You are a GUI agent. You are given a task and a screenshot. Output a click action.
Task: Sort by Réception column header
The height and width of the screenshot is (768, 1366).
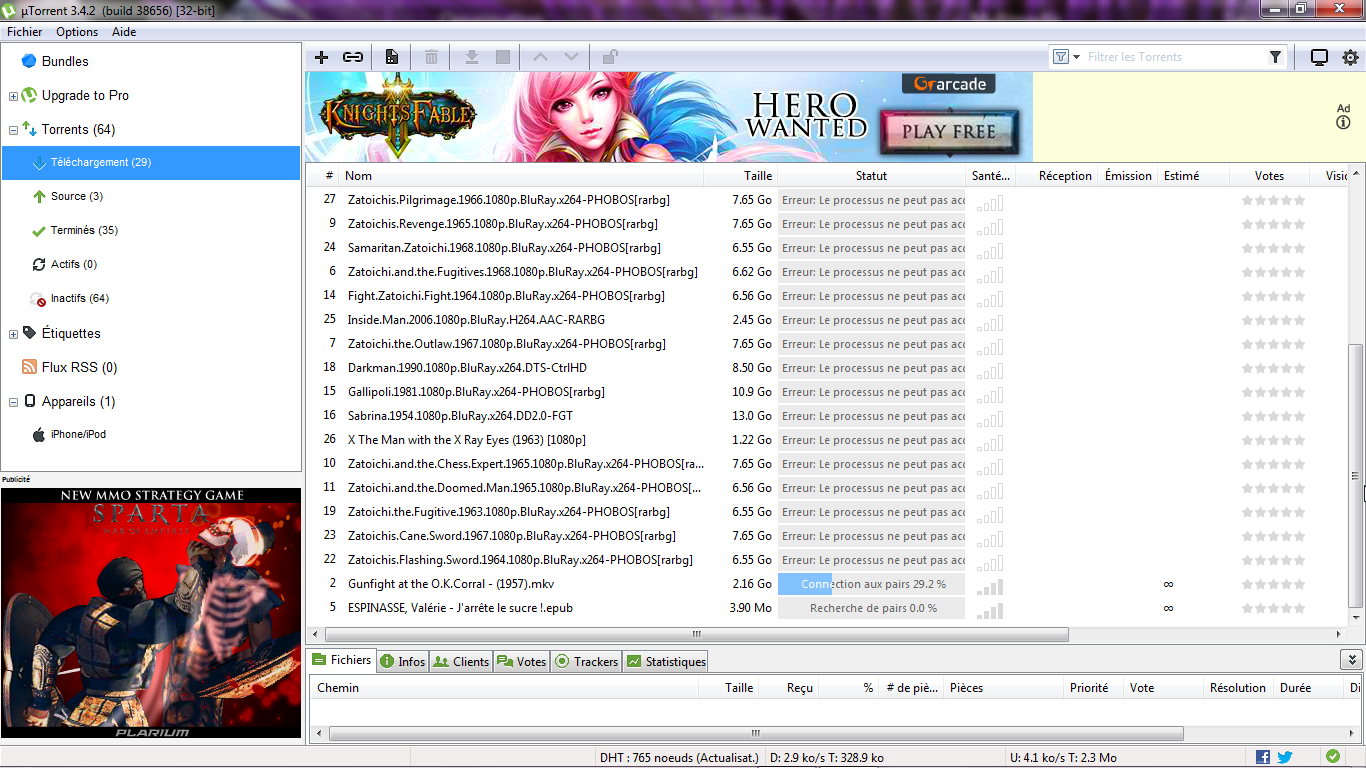(x=1057, y=176)
